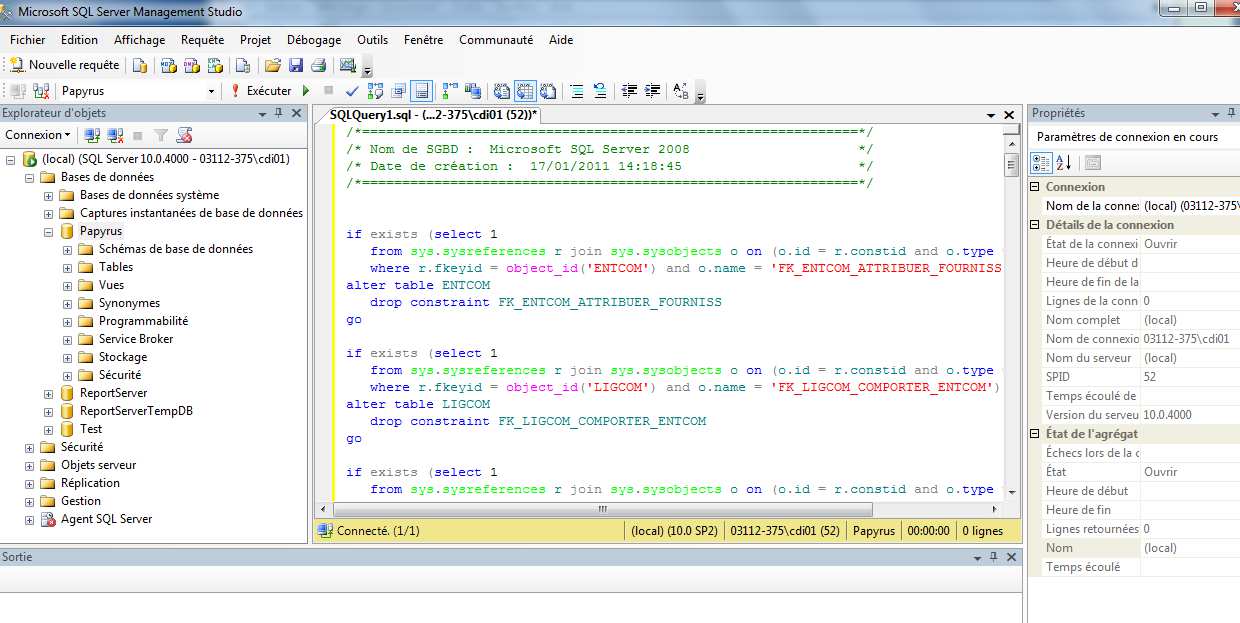Select the Parse query checkmark icon

click(x=351, y=91)
